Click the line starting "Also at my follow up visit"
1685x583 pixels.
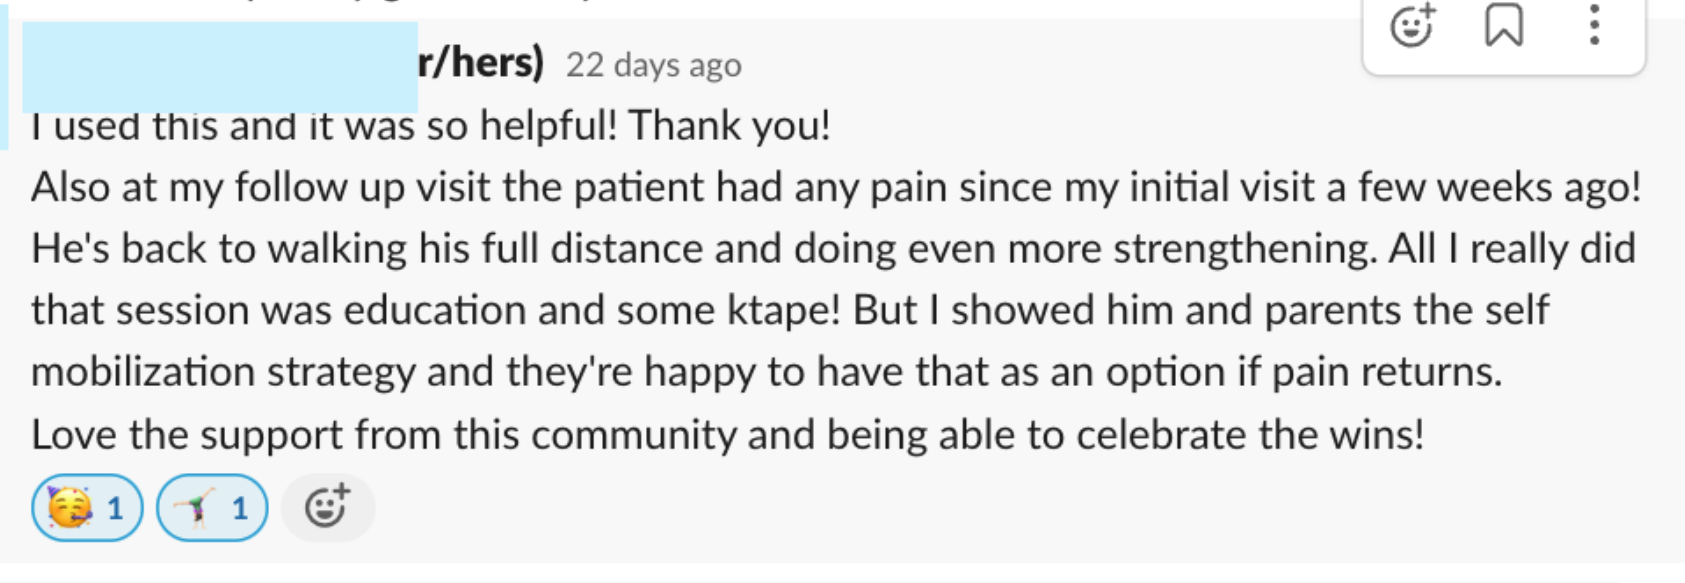(836, 188)
